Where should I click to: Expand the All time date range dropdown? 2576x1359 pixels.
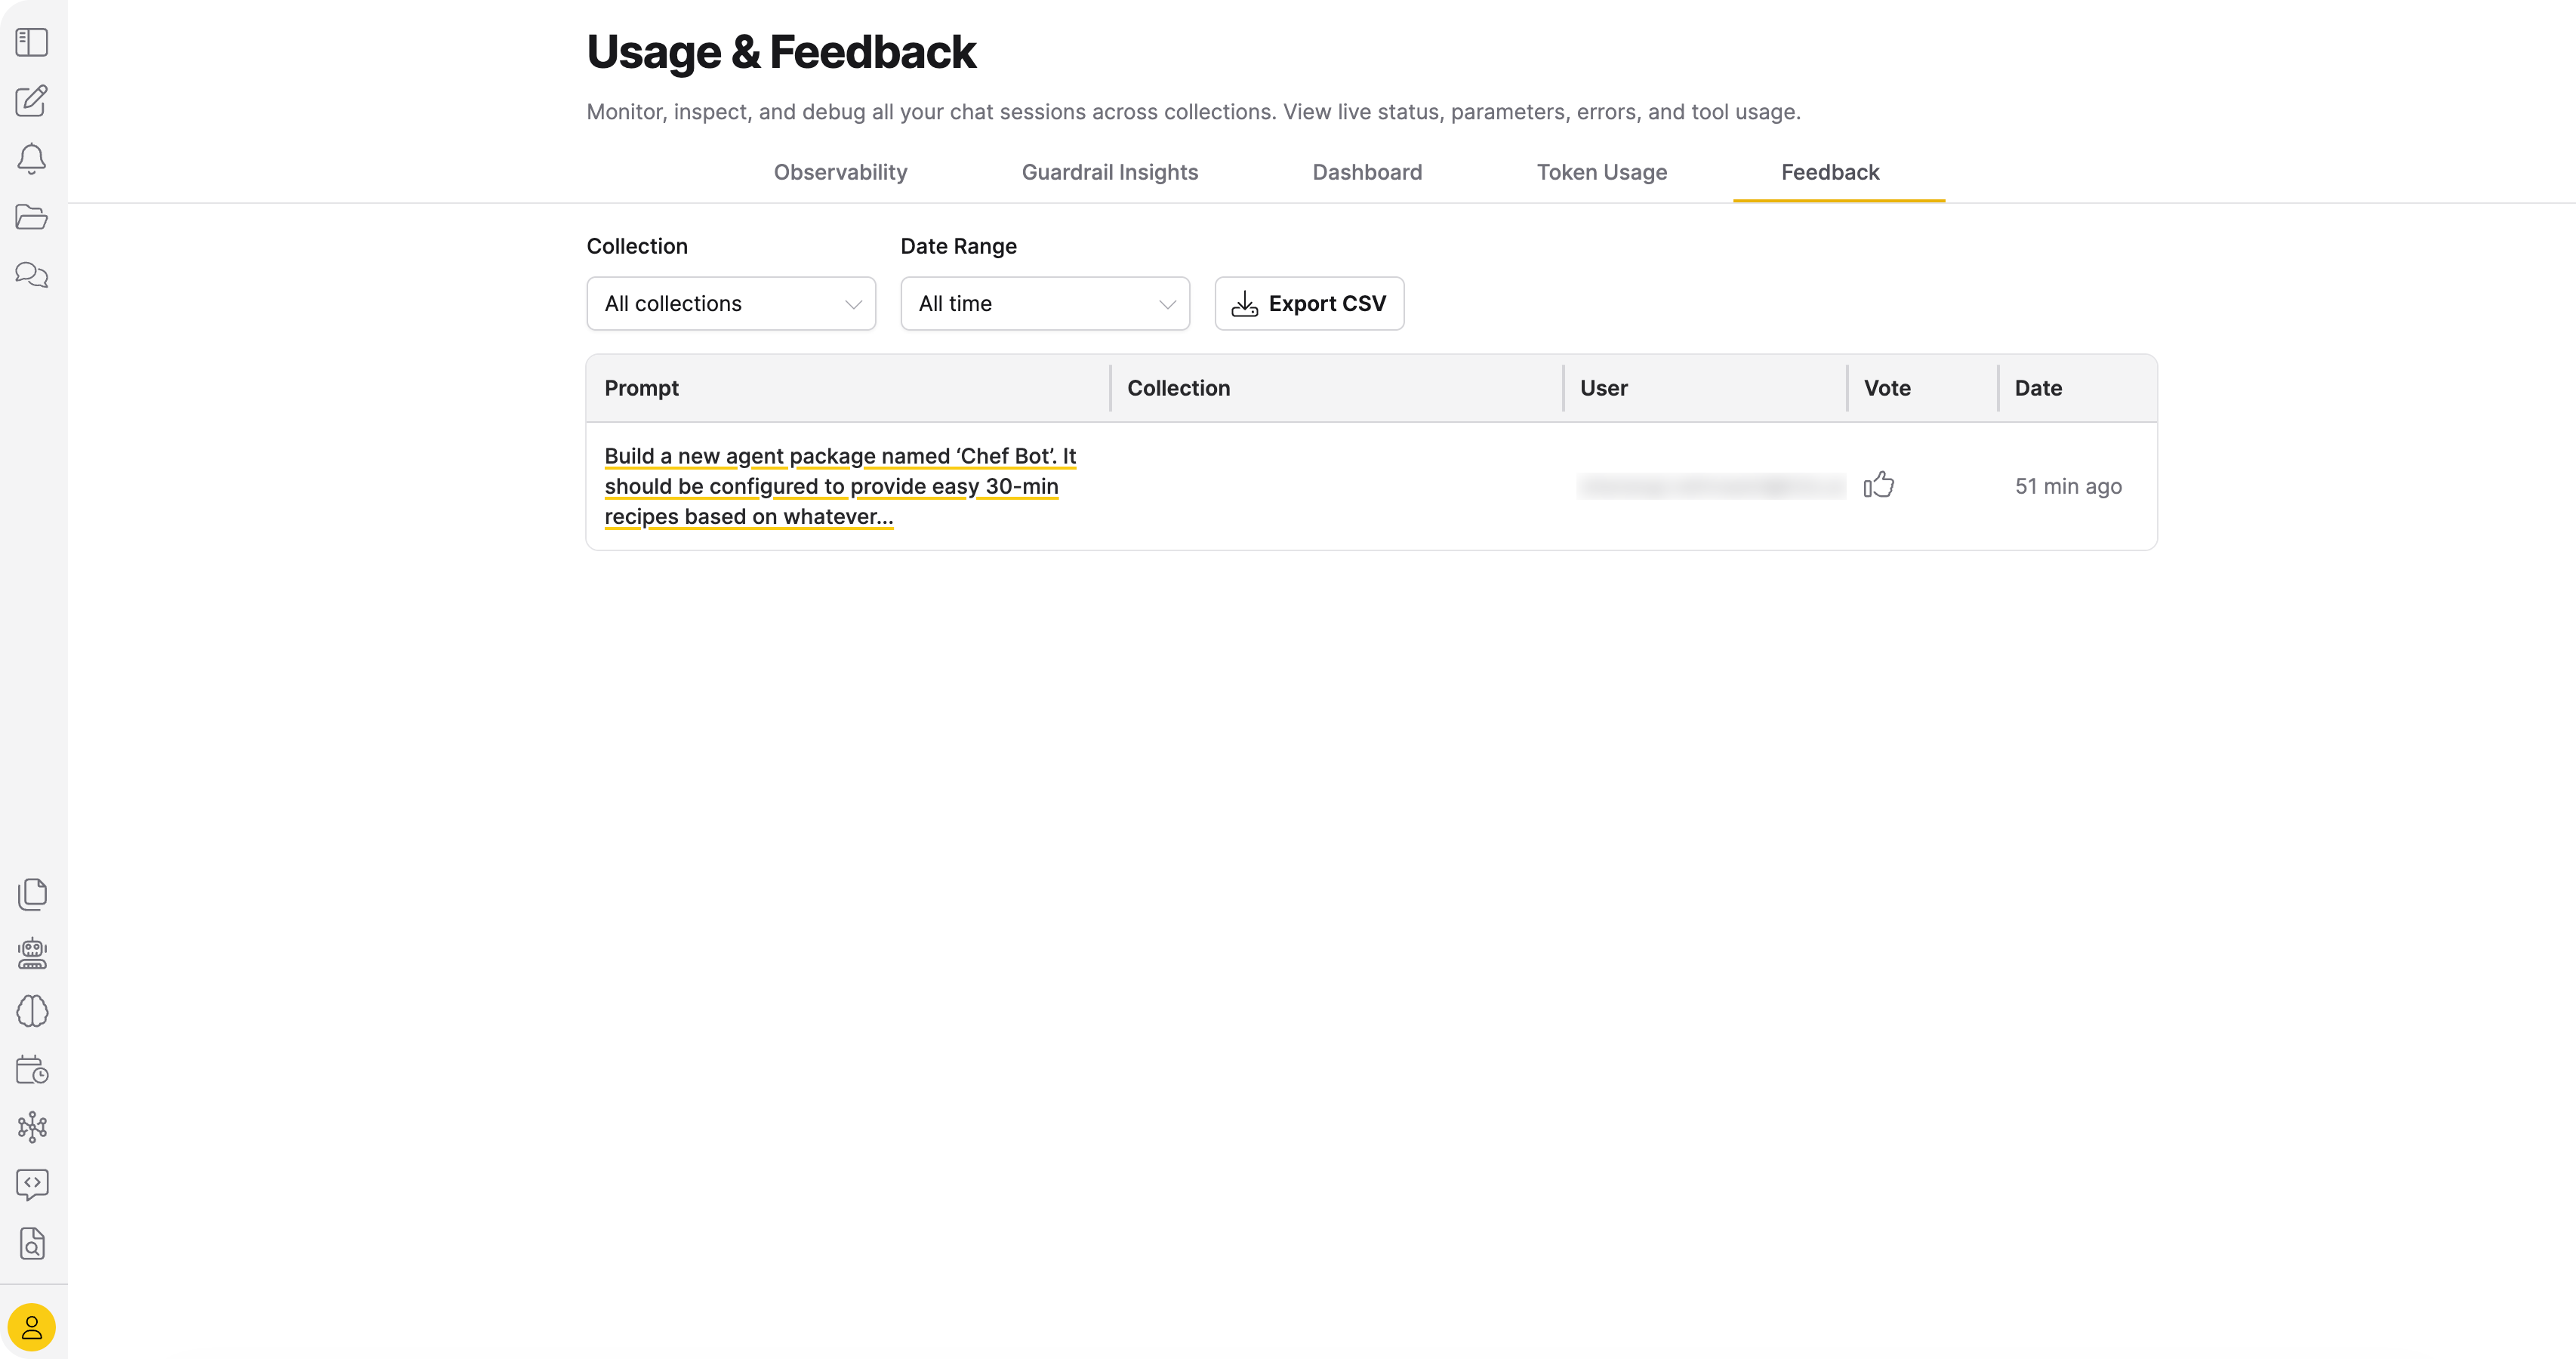[x=1045, y=303]
